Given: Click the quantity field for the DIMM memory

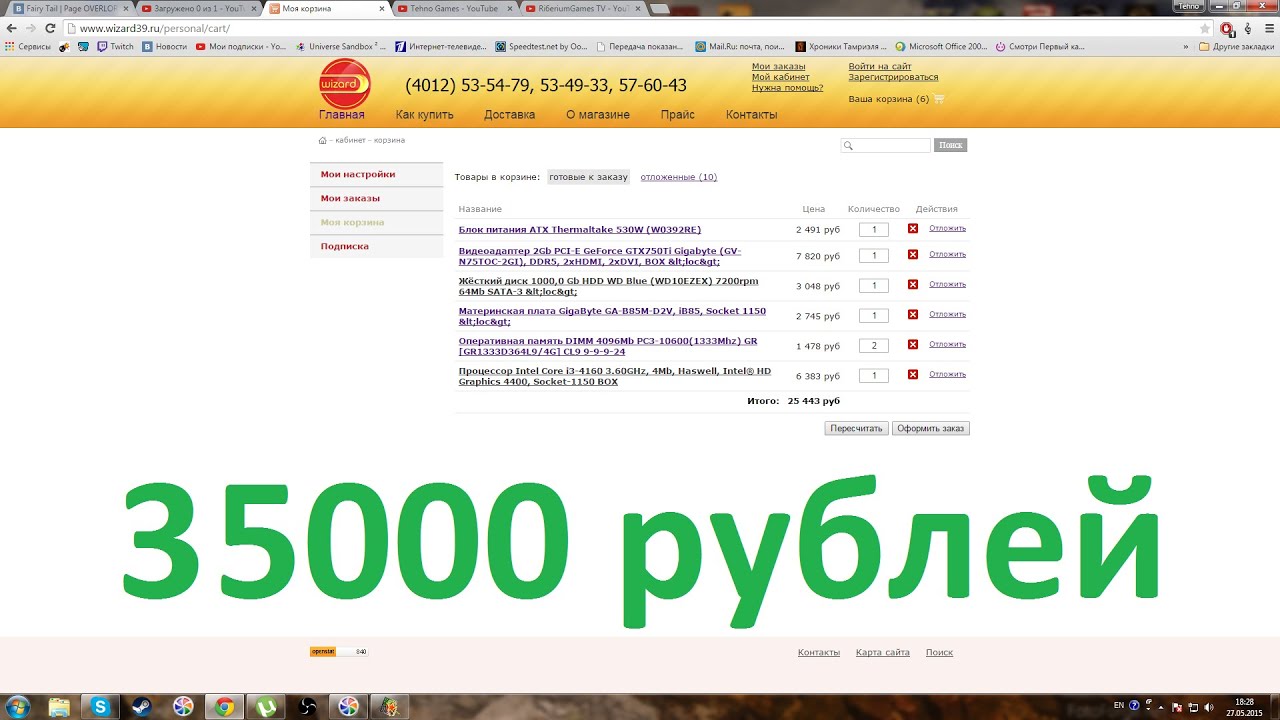Looking at the screenshot, I should point(873,346).
